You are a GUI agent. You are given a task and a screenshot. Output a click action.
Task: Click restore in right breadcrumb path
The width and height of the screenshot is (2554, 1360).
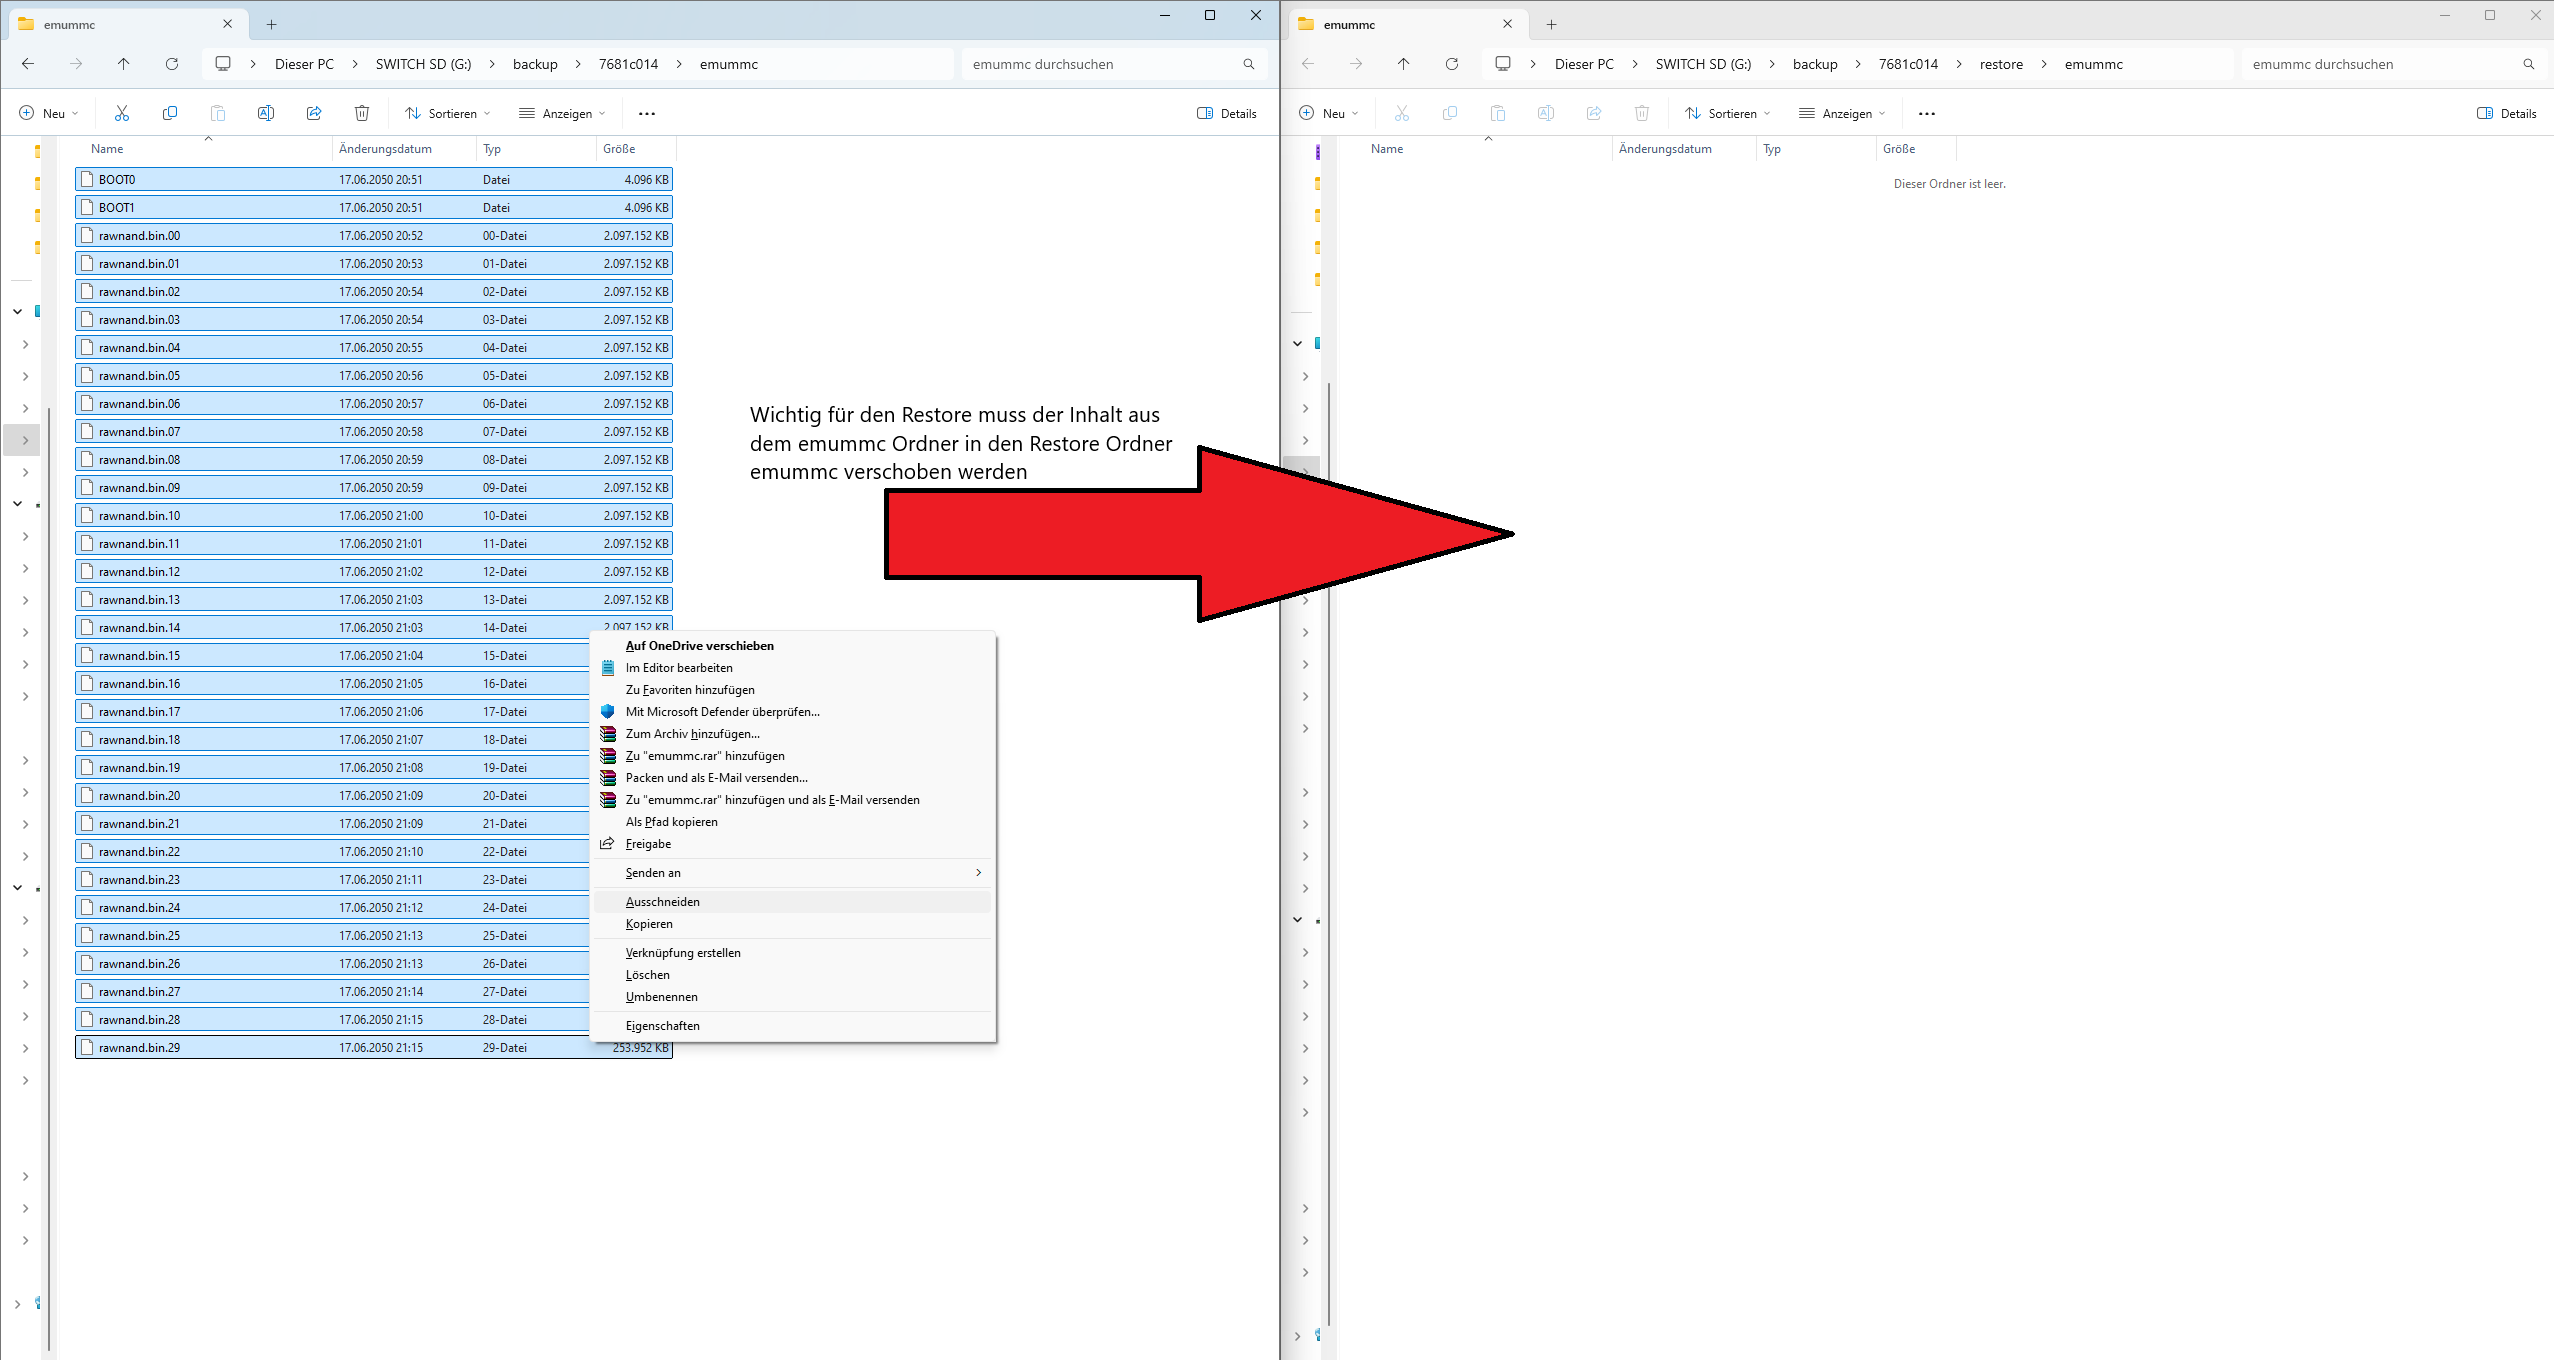[x=2001, y=64]
